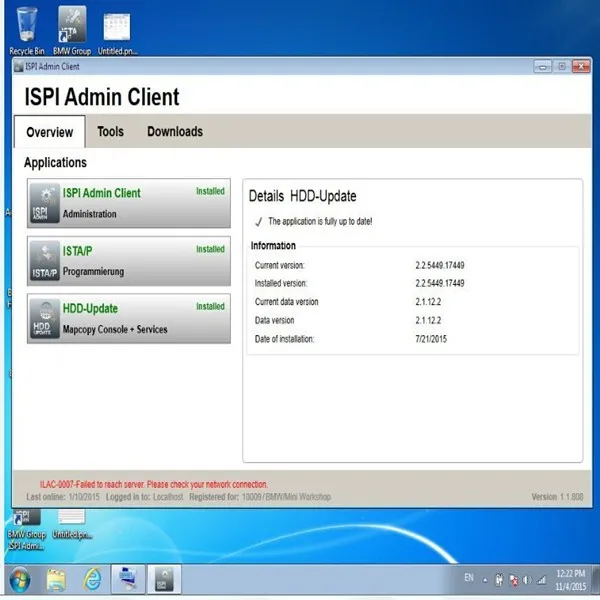Launch Internet Explorer from the taskbar

[92, 580]
